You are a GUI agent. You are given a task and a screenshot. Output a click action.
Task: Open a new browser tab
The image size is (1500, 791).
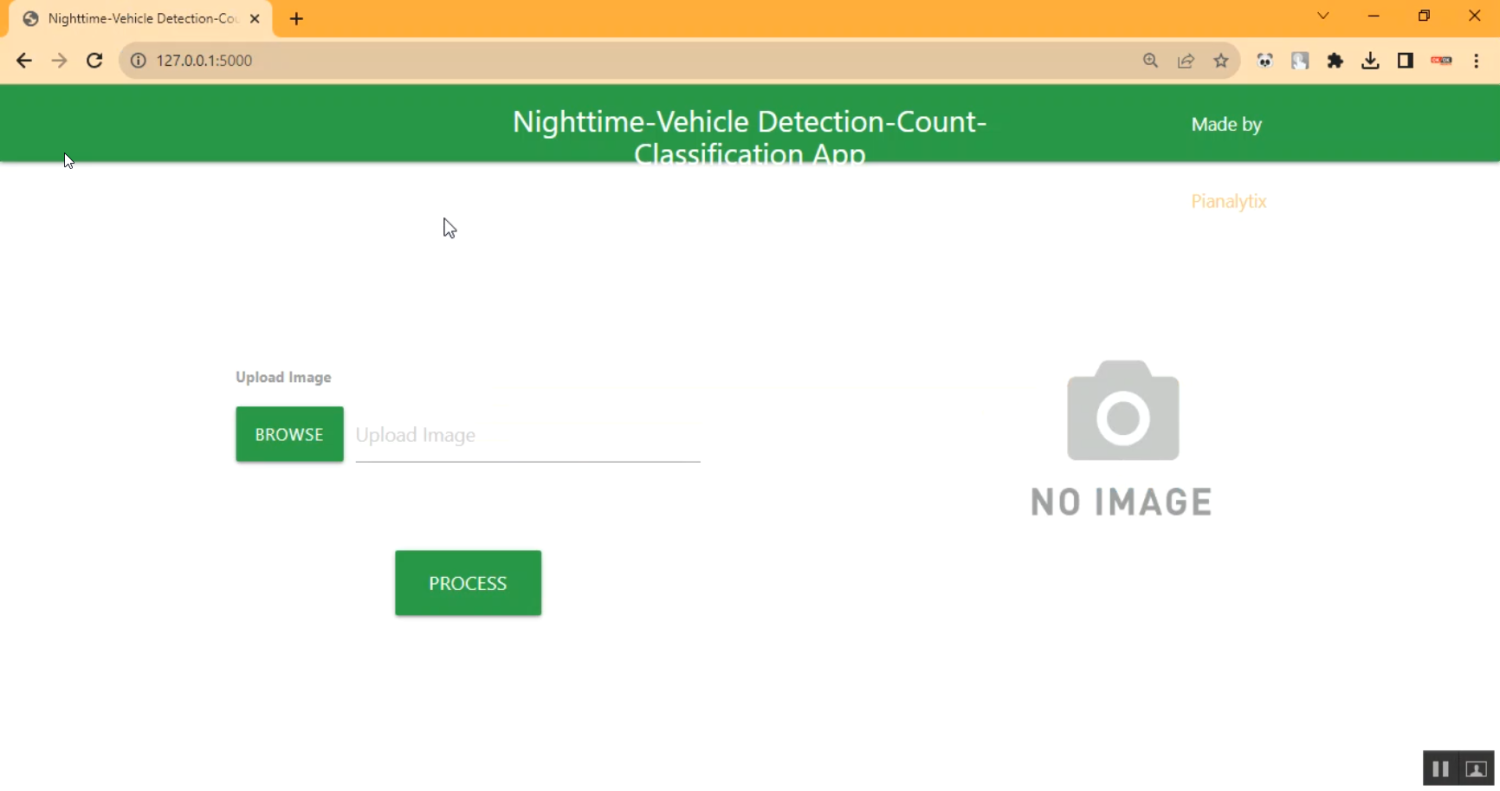296,19
